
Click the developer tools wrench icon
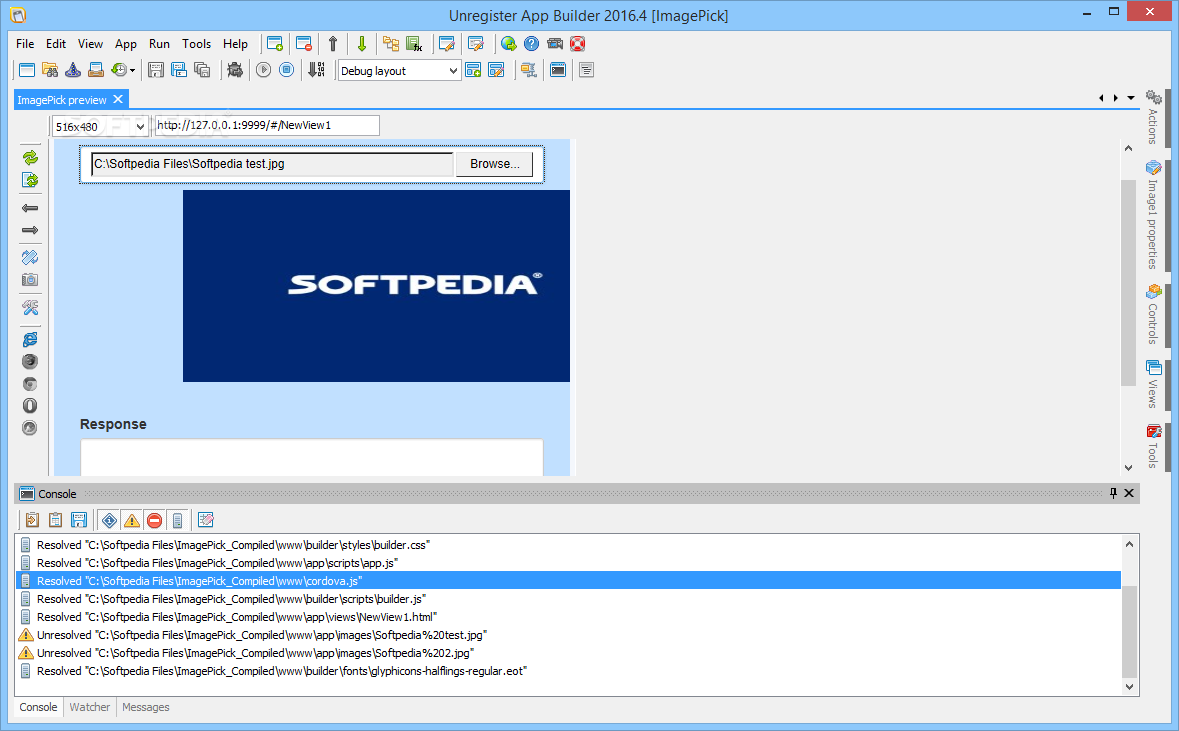point(30,308)
